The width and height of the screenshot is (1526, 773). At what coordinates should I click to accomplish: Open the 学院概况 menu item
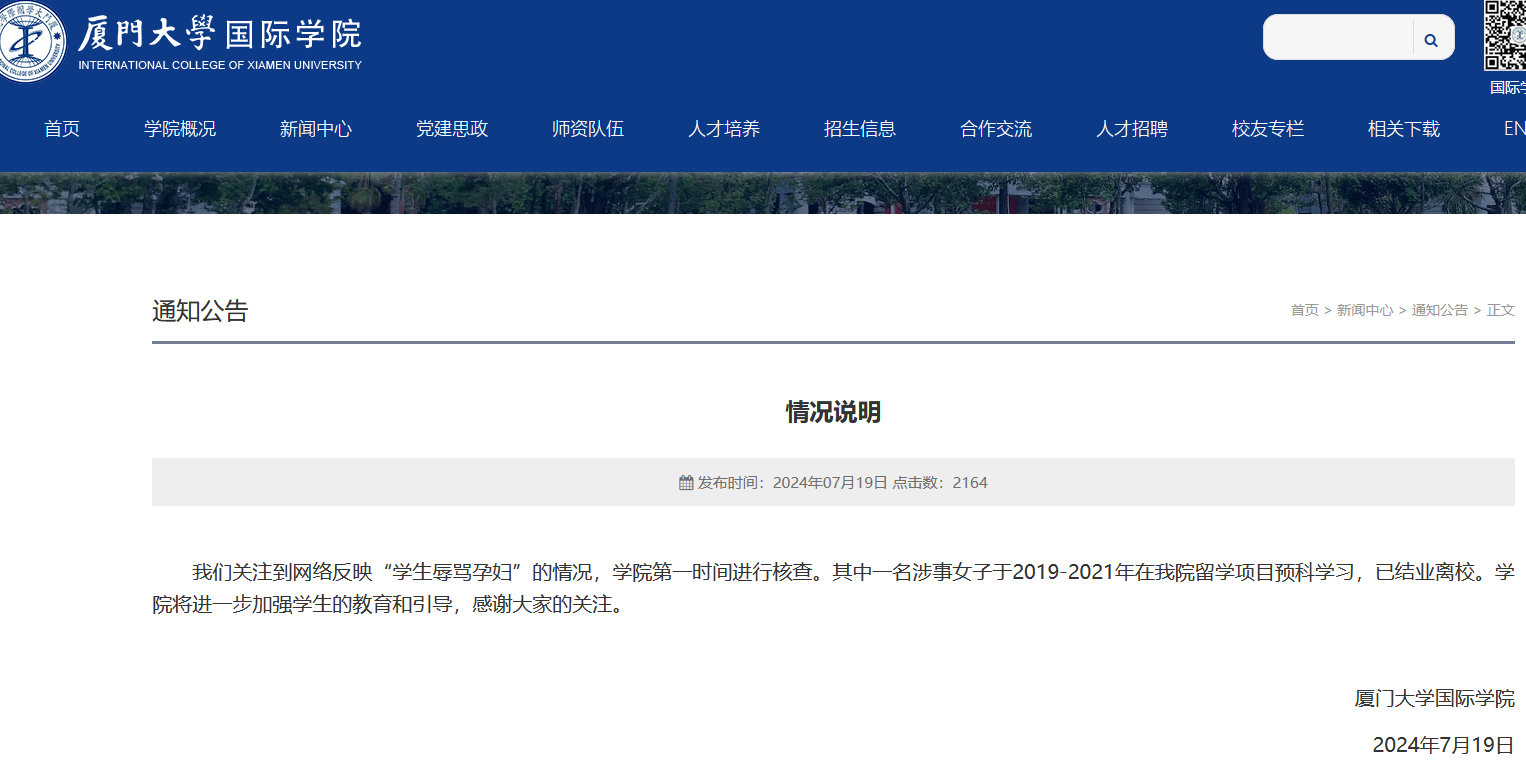(x=180, y=129)
